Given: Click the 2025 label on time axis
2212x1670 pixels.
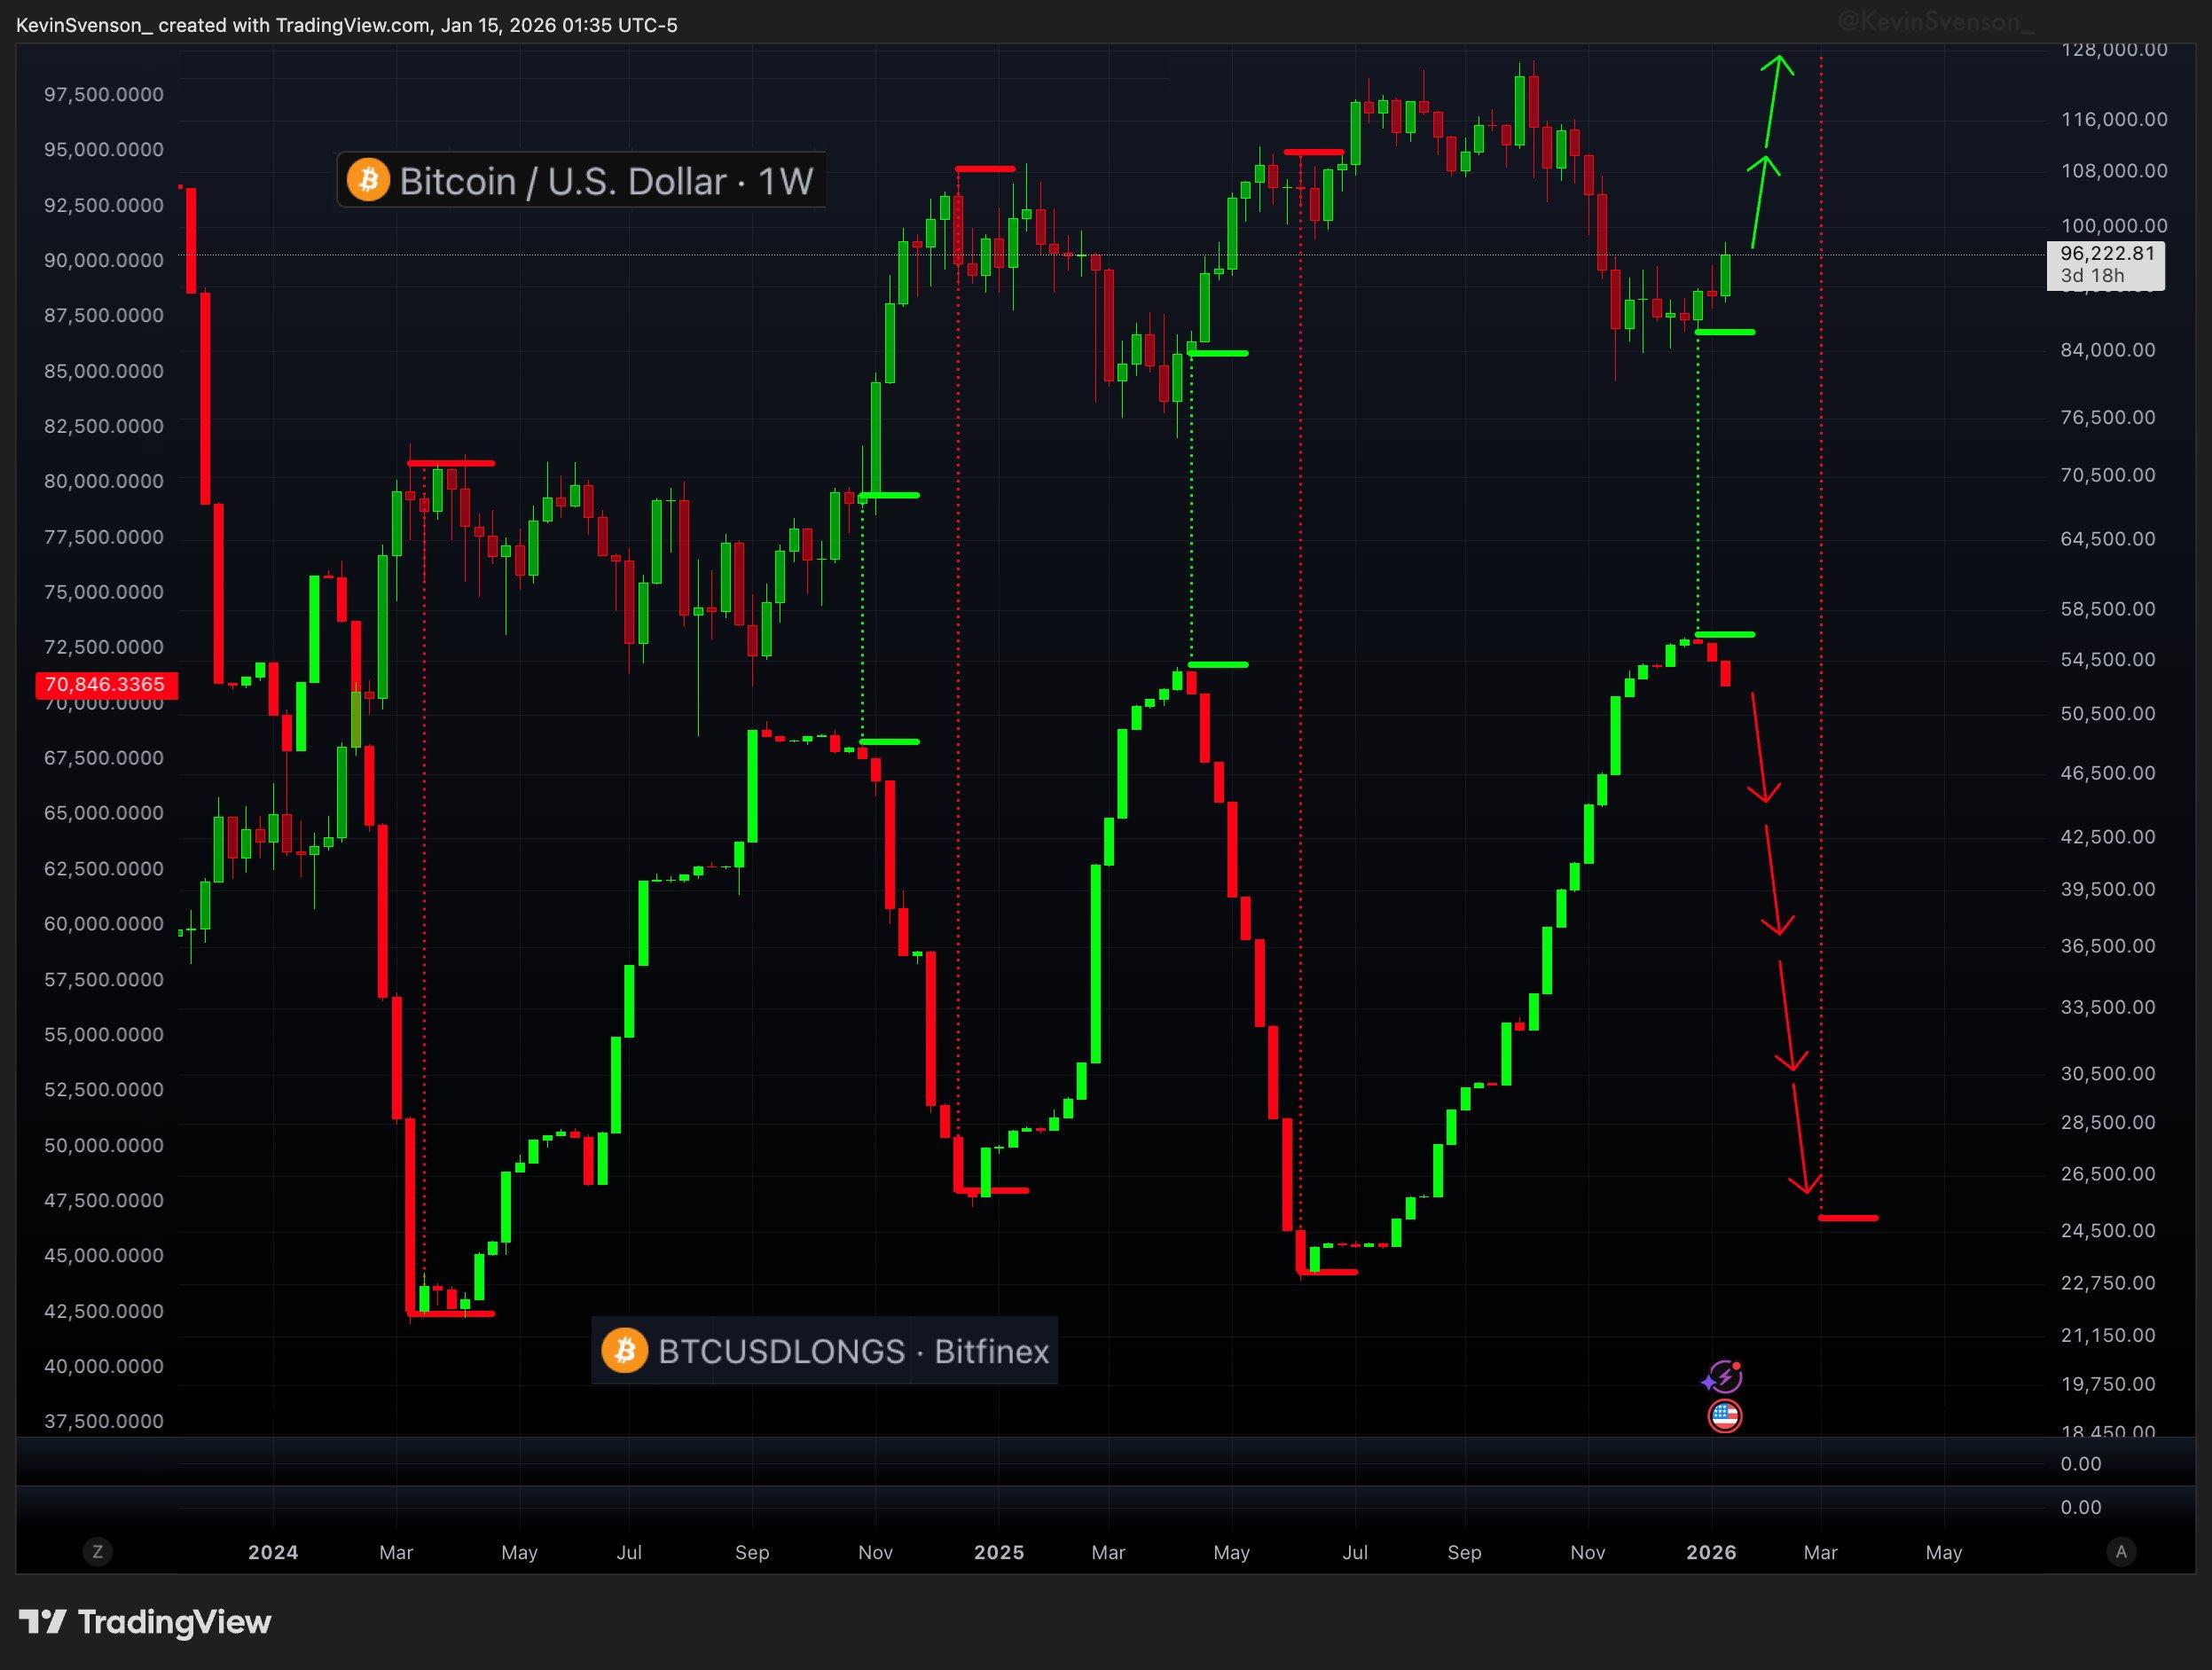Looking at the screenshot, I should click(998, 1552).
